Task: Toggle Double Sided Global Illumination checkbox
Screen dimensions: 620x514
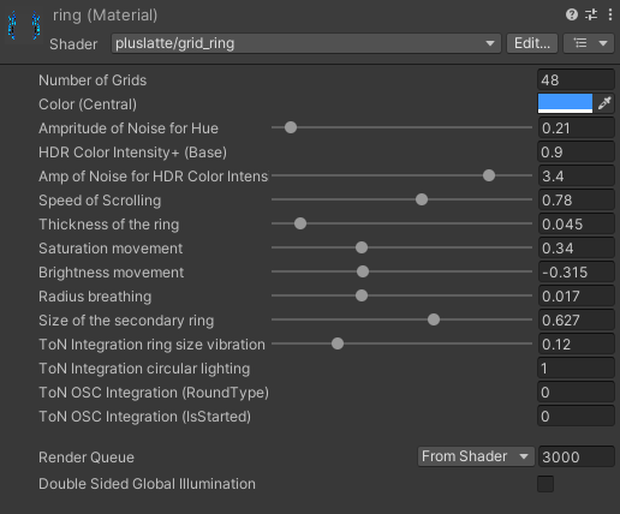Action: [x=545, y=484]
